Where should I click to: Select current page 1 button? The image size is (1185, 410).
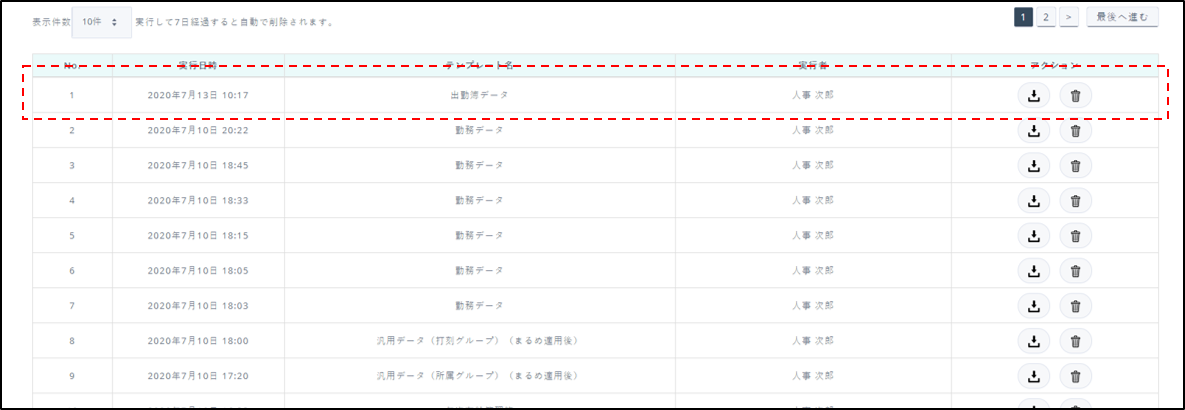pos(1022,17)
